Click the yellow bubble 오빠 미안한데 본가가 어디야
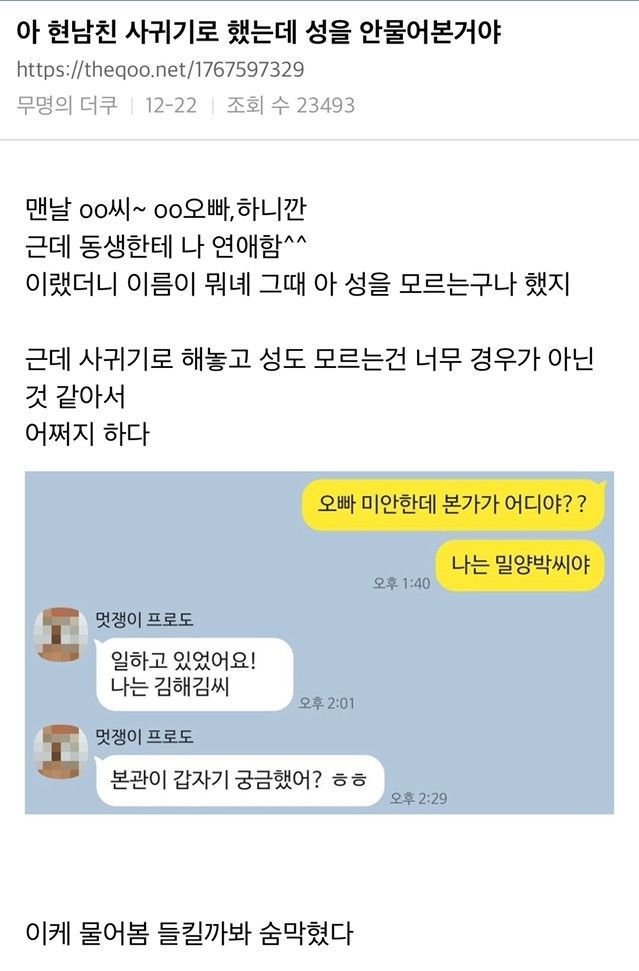 point(453,505)
